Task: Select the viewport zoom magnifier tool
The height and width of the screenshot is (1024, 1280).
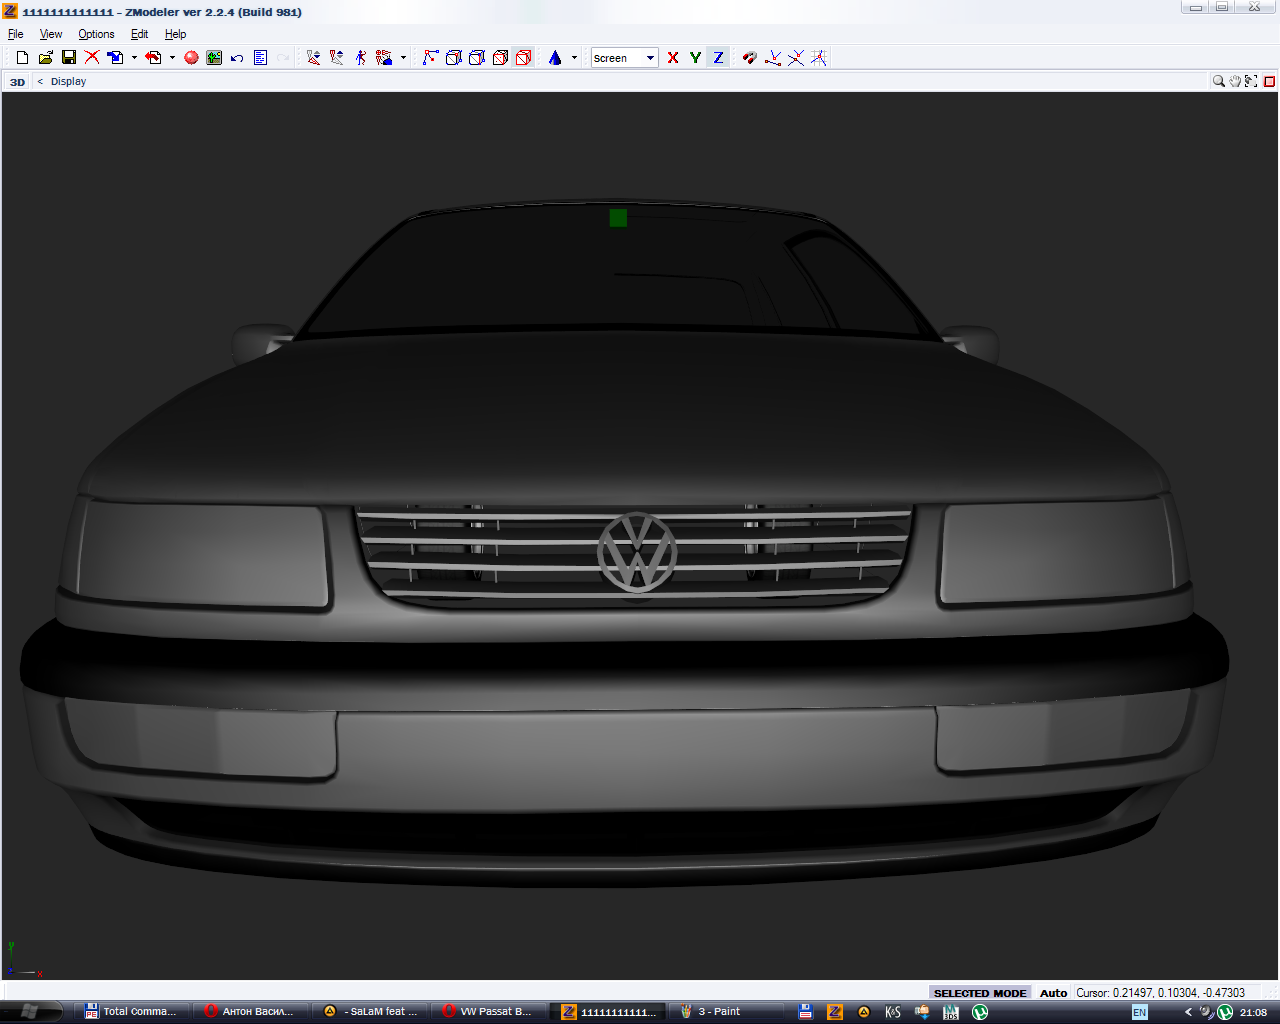Action: 1218,81
